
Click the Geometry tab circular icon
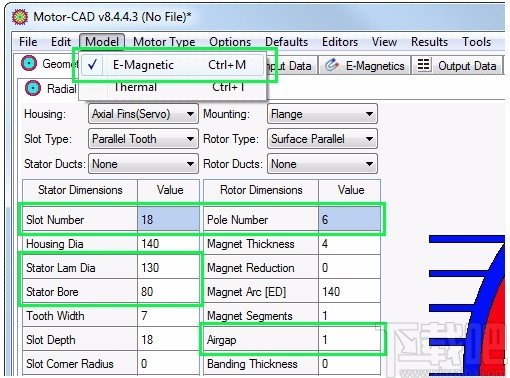[x=29, y=63]
